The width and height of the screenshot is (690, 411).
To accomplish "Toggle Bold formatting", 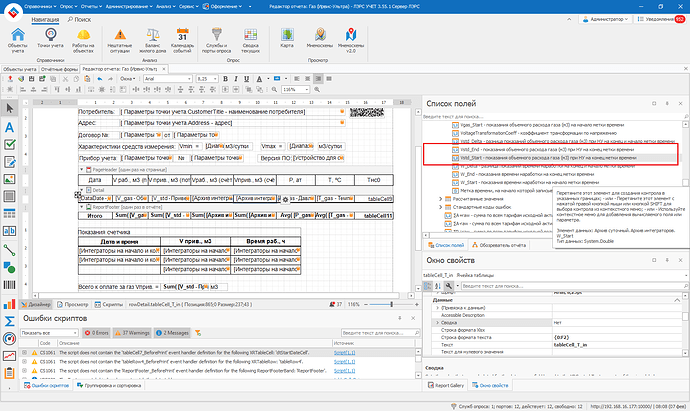I will pos(225,79).
